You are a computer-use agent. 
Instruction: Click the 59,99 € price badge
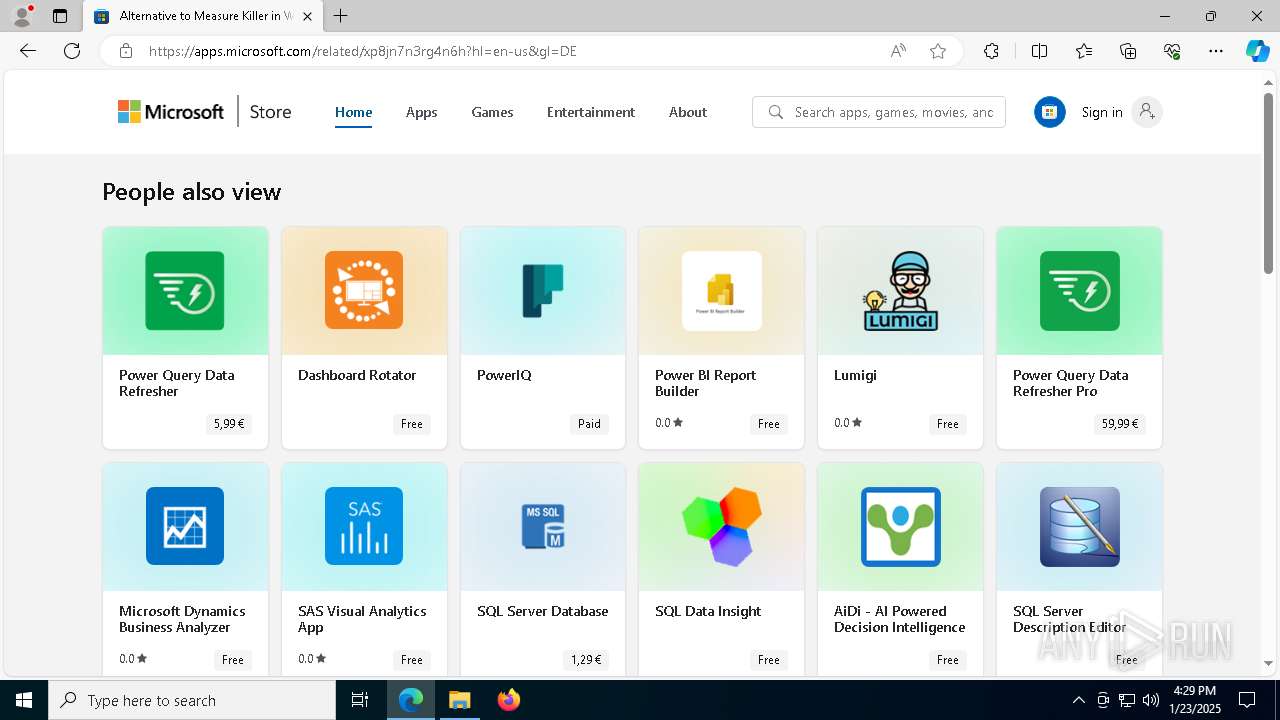[x=1119, y=424]
